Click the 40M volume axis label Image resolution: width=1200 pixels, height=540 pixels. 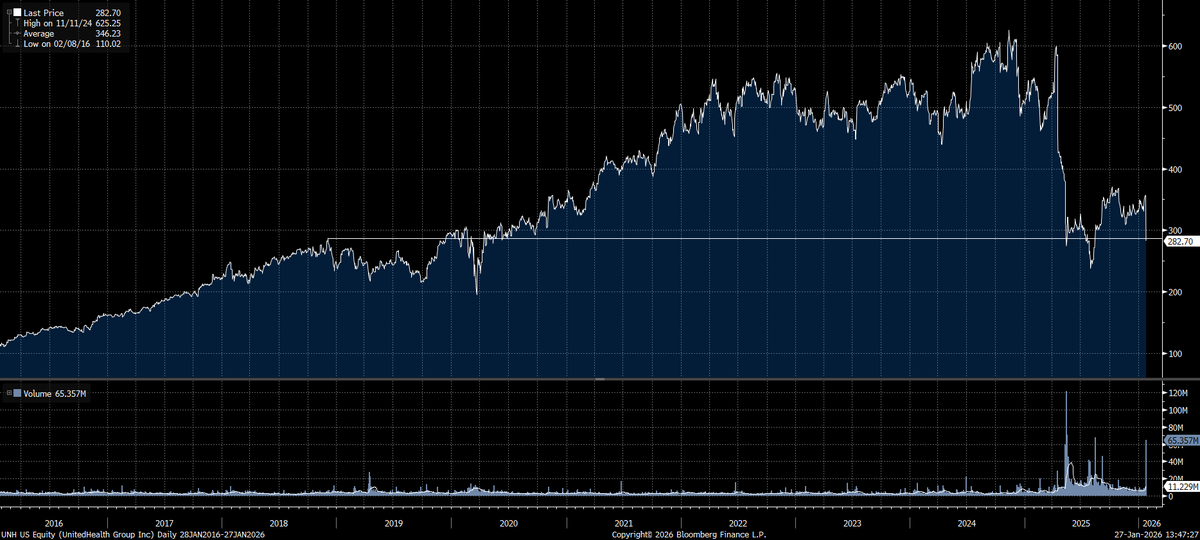point(1176,462)
